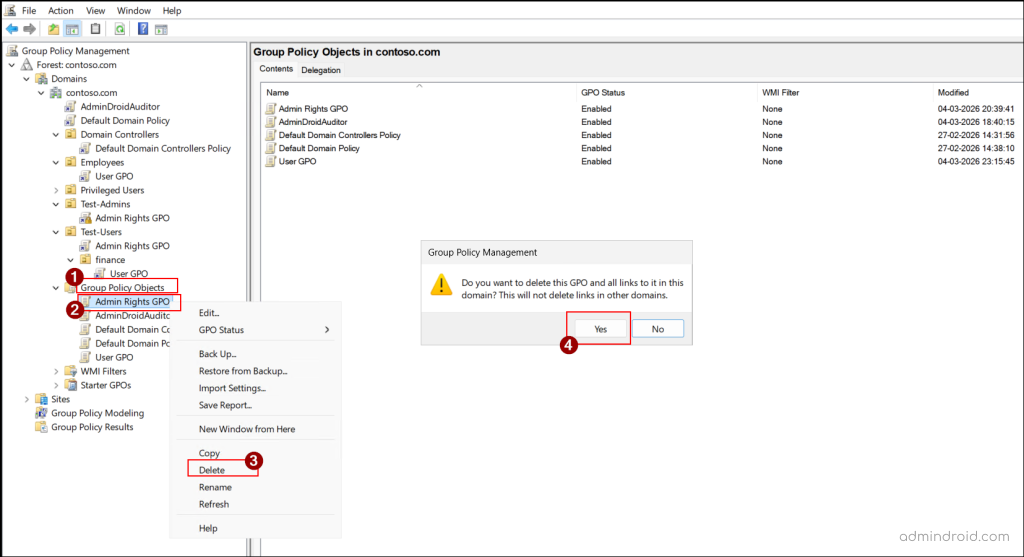Toggle the Show/Hide Console Tree icon
The height and width of the screenshot is (557, 1024).
click(x=72, y=29)
